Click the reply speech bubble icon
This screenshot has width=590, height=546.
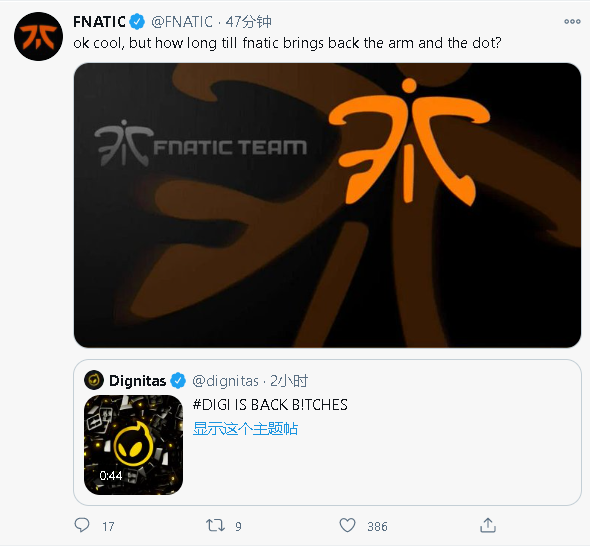(x=82, y=525)
